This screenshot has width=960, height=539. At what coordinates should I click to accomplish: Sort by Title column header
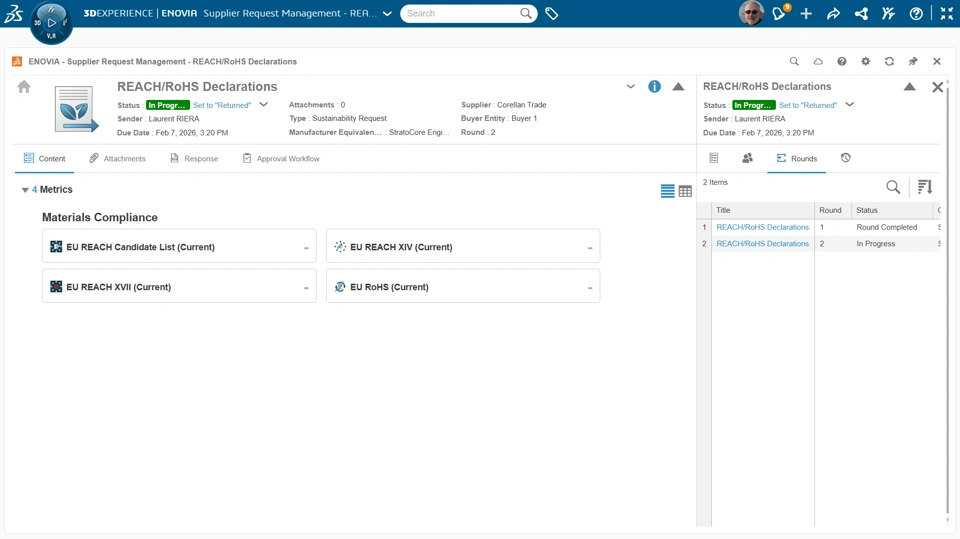[763, 210]
